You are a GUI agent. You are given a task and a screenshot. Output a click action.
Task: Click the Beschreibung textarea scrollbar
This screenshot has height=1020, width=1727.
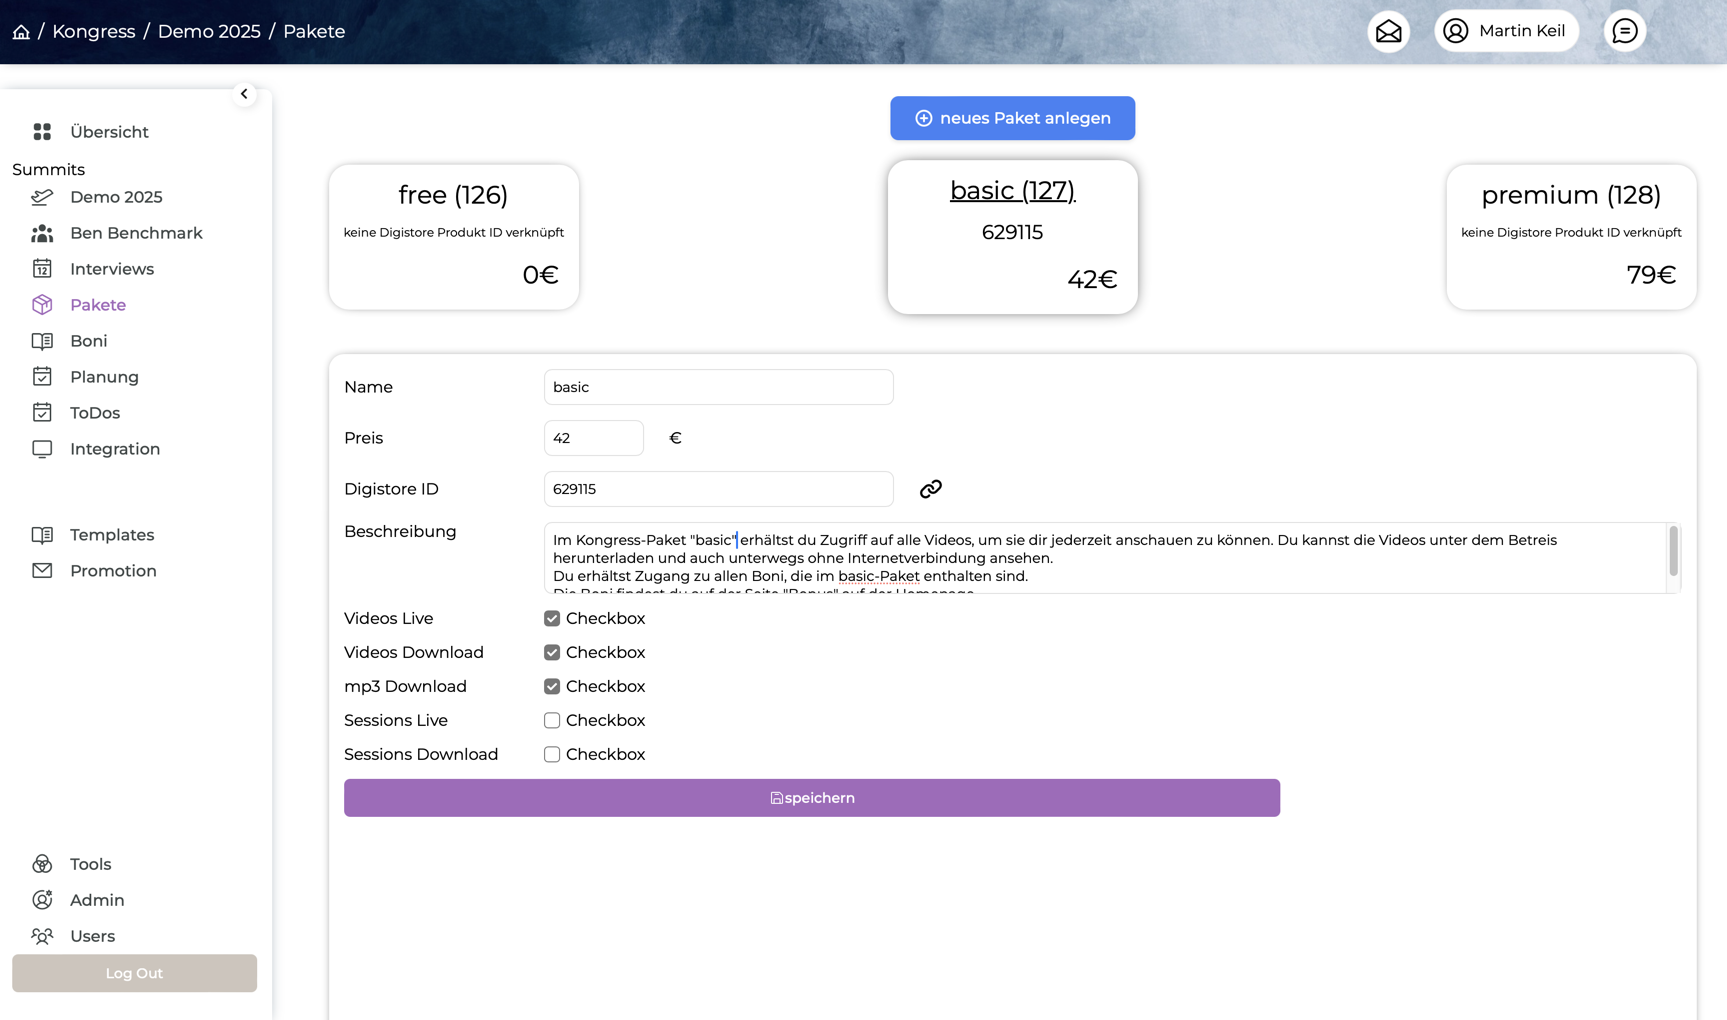1673,552
